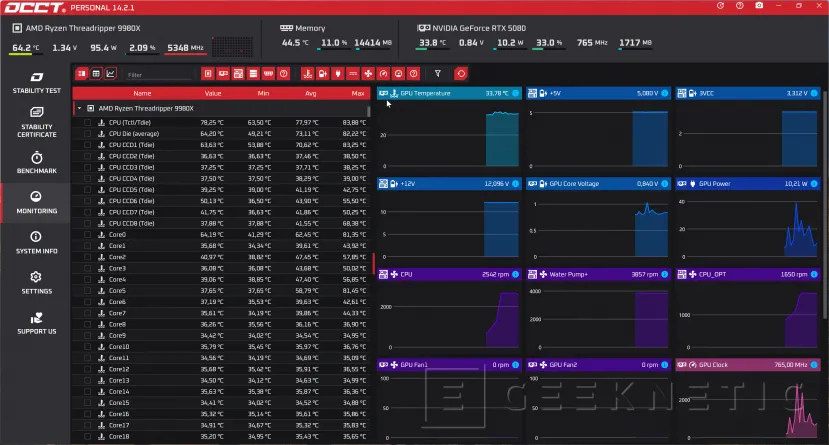
Task: Toggle voltage reading filter icon
Action: tap(323, 73)
